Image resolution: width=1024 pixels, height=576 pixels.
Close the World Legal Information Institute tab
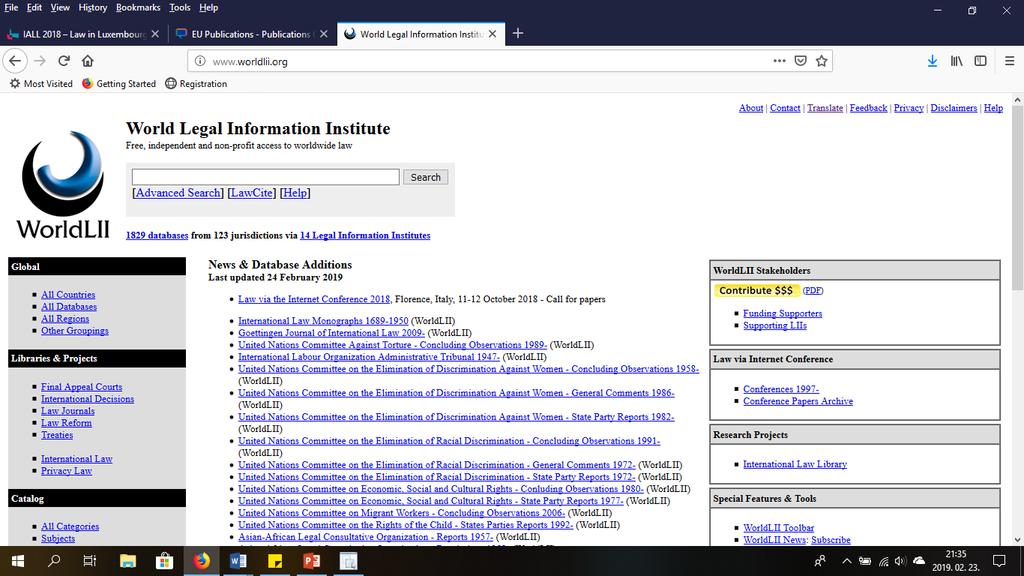pos(492,34)
